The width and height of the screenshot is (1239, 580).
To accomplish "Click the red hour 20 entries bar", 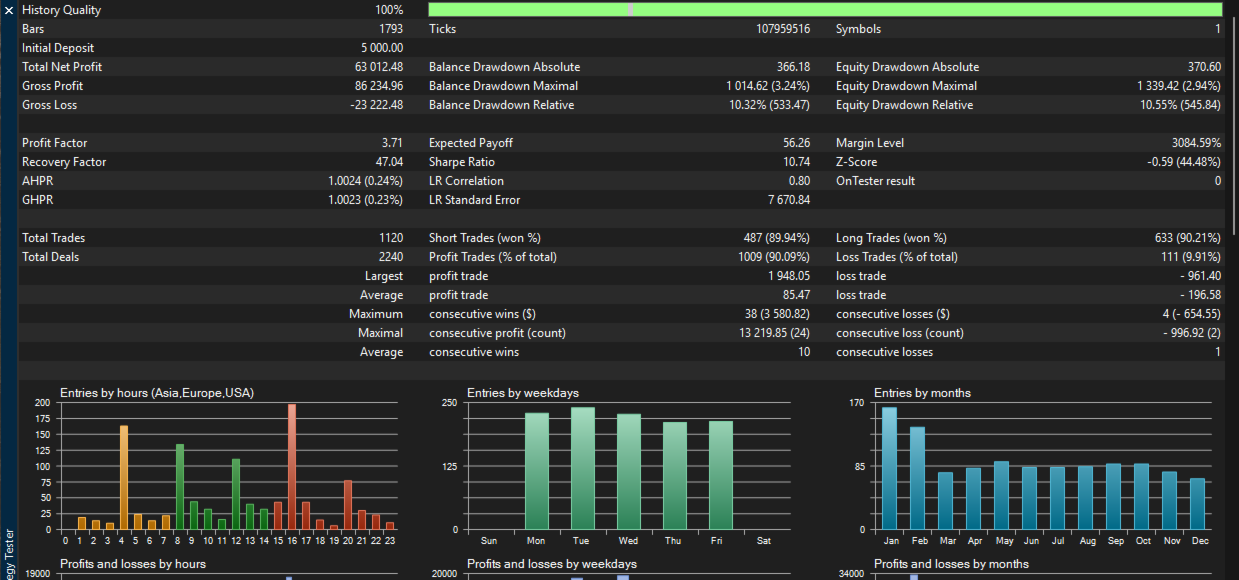I will tap(348, 505).
